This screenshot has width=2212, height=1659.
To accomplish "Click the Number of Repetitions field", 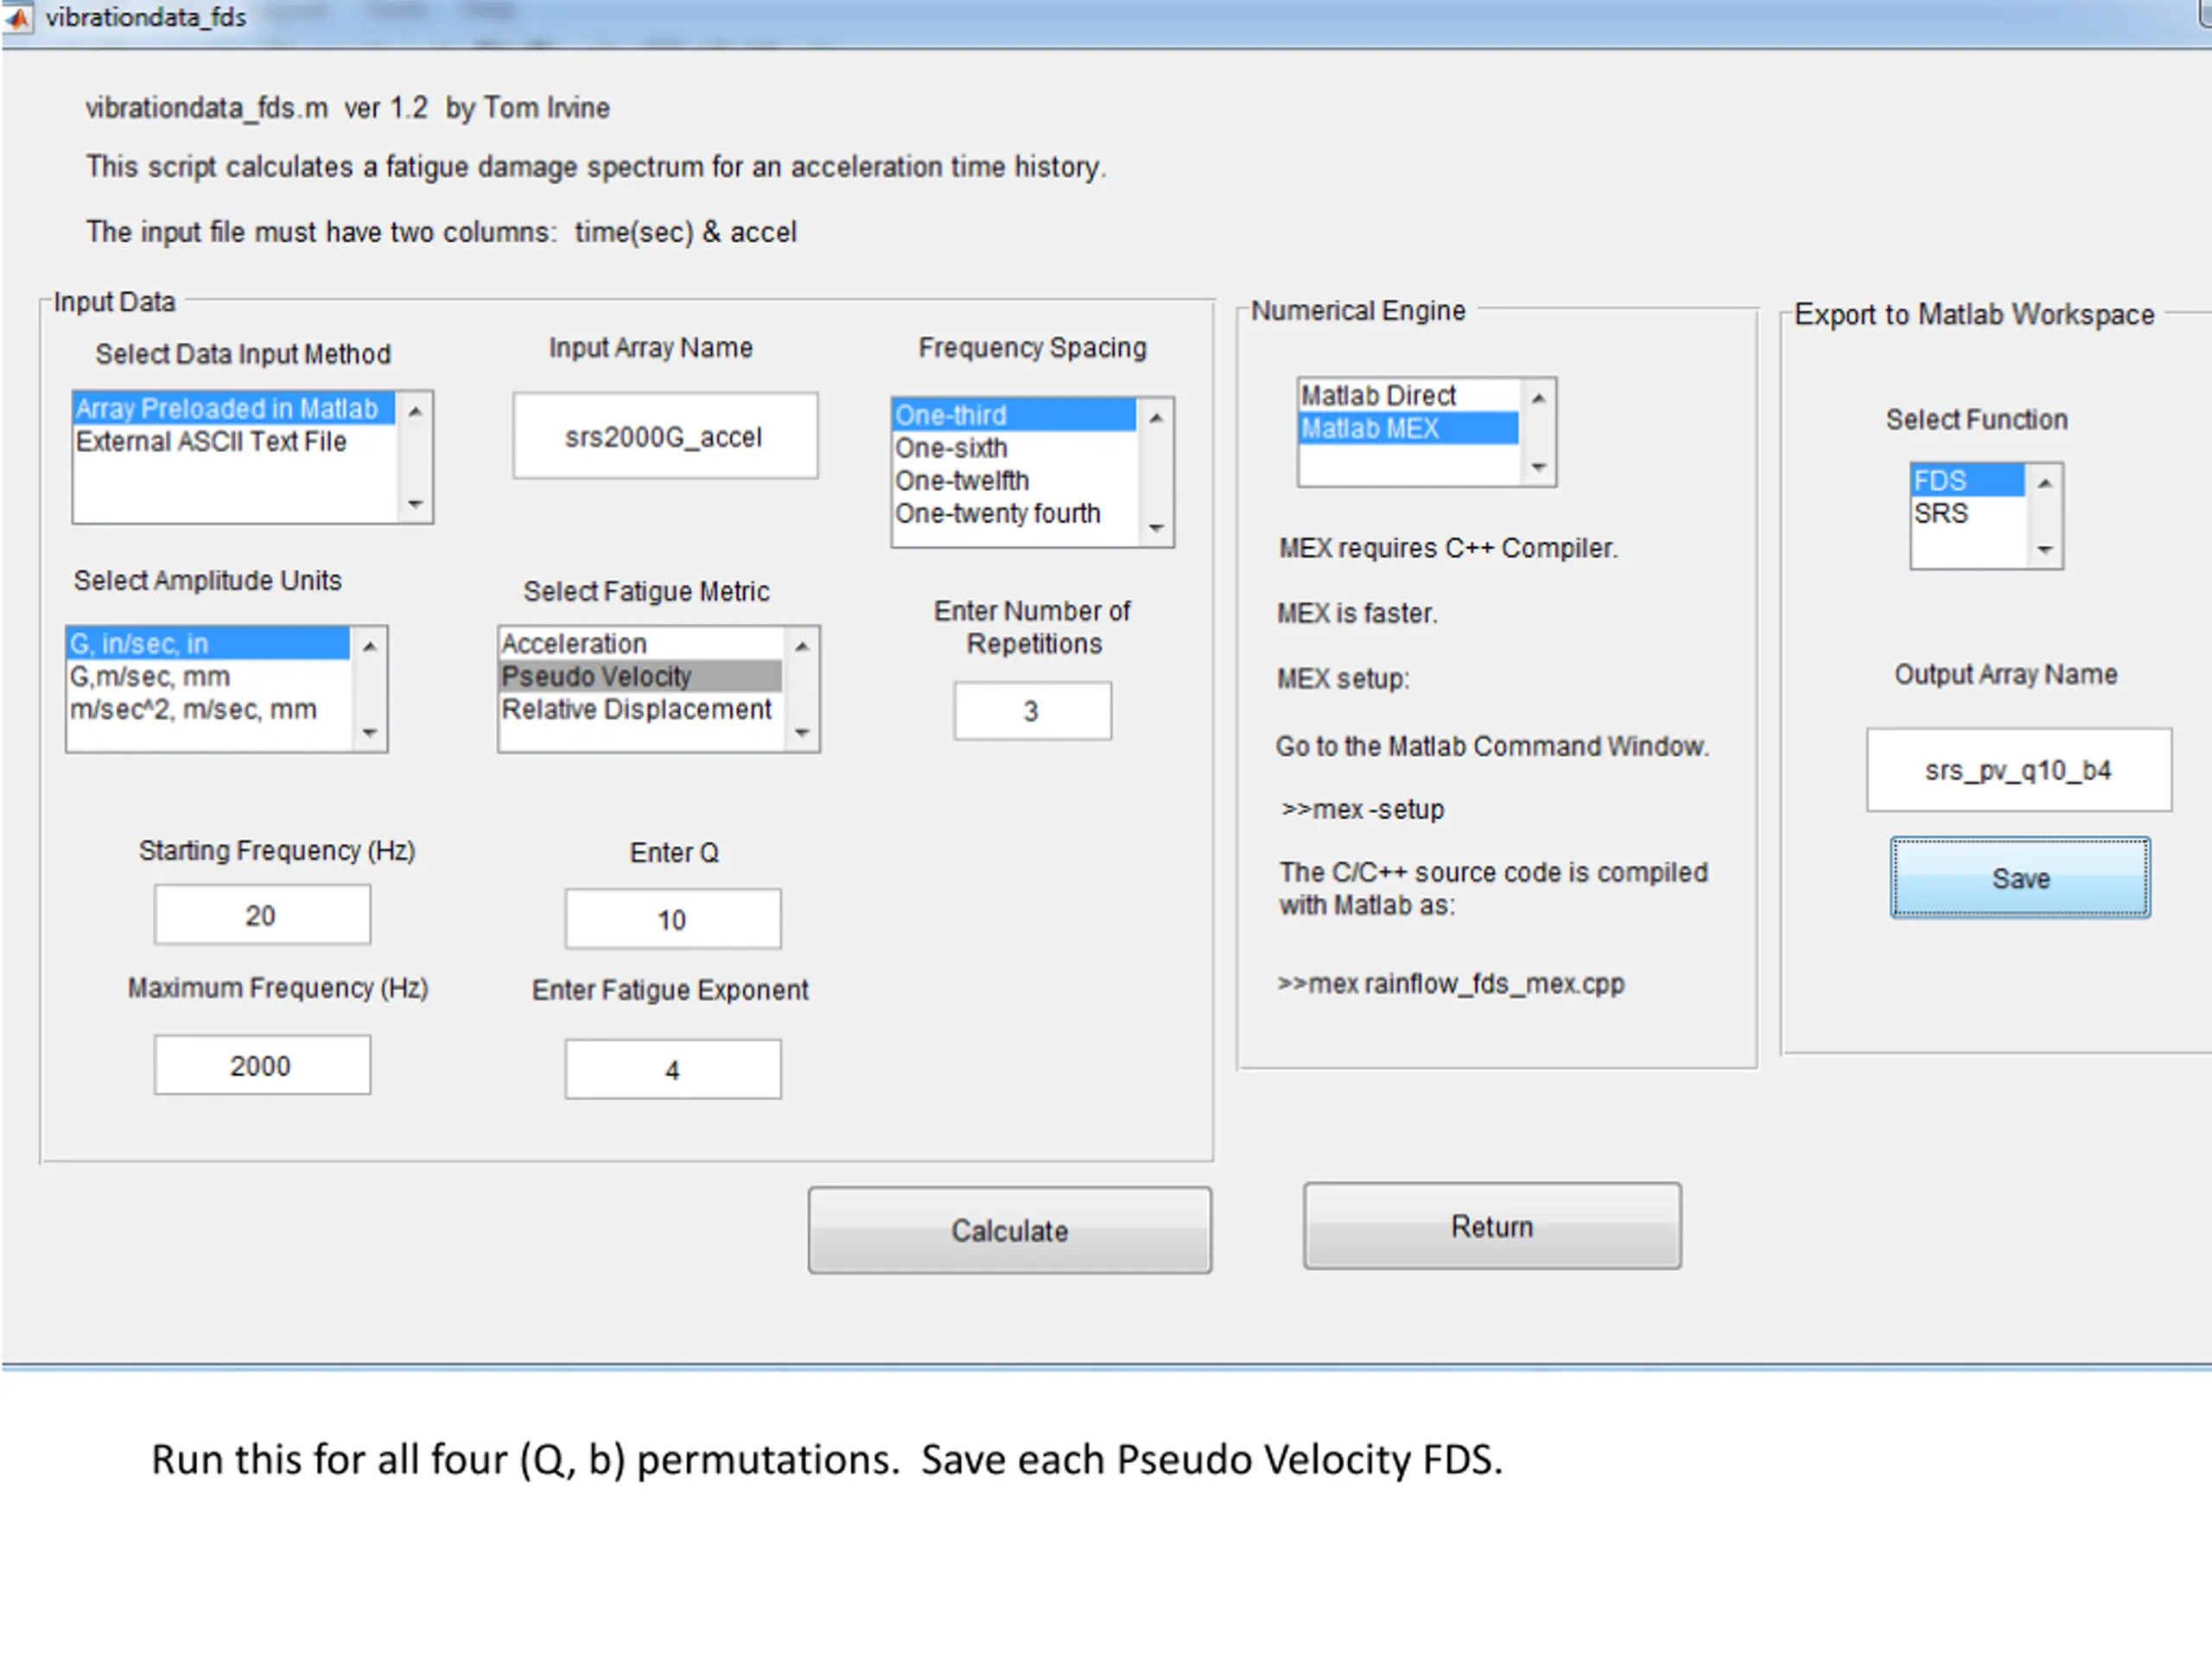I will [x=1032, y=711].
